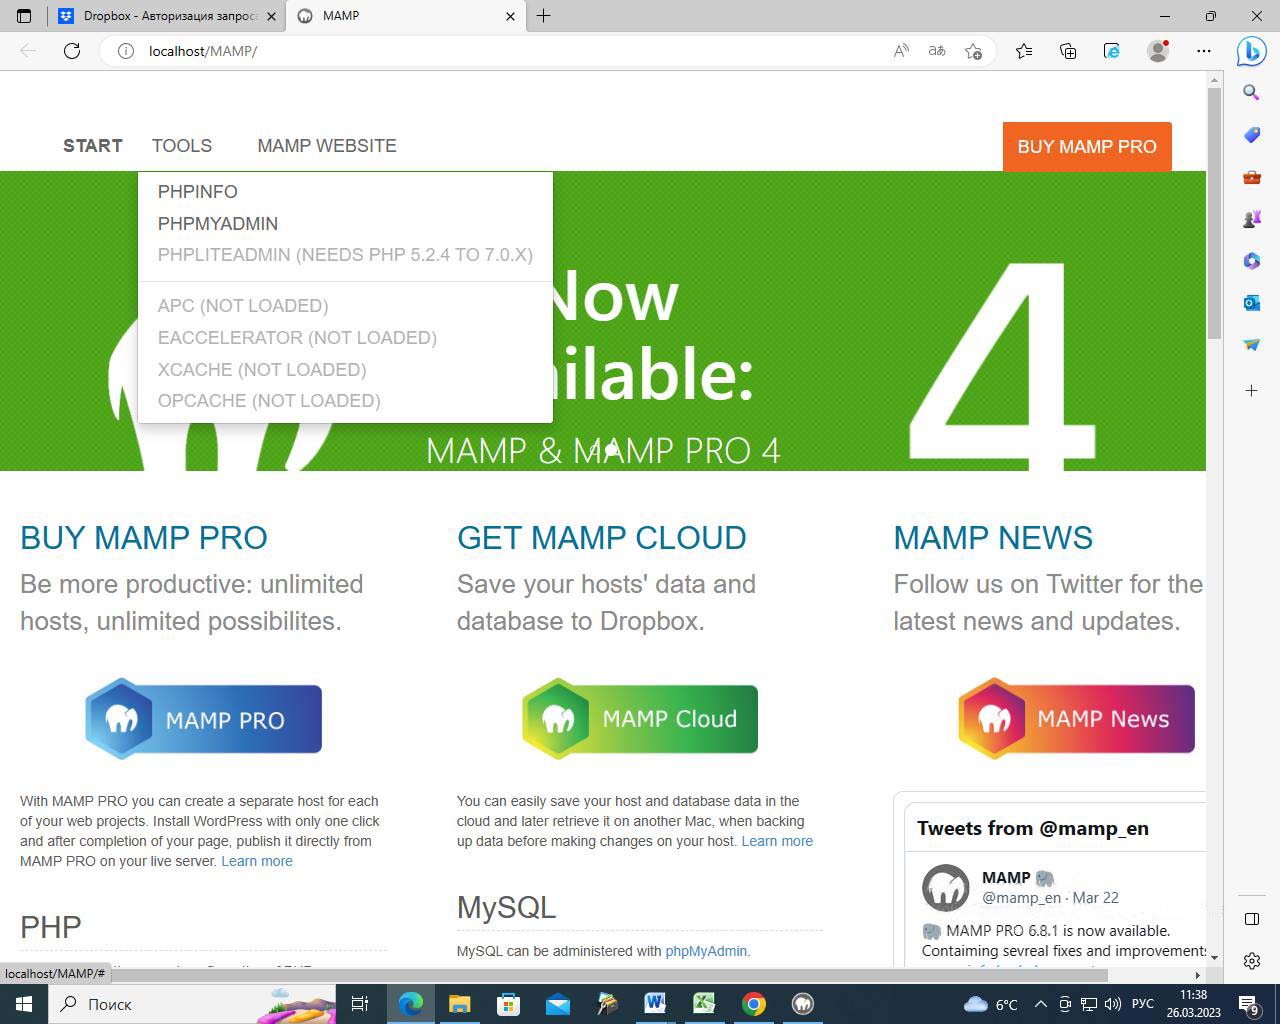Open Outlook icon in Edge sidebar

[1251, 303]
